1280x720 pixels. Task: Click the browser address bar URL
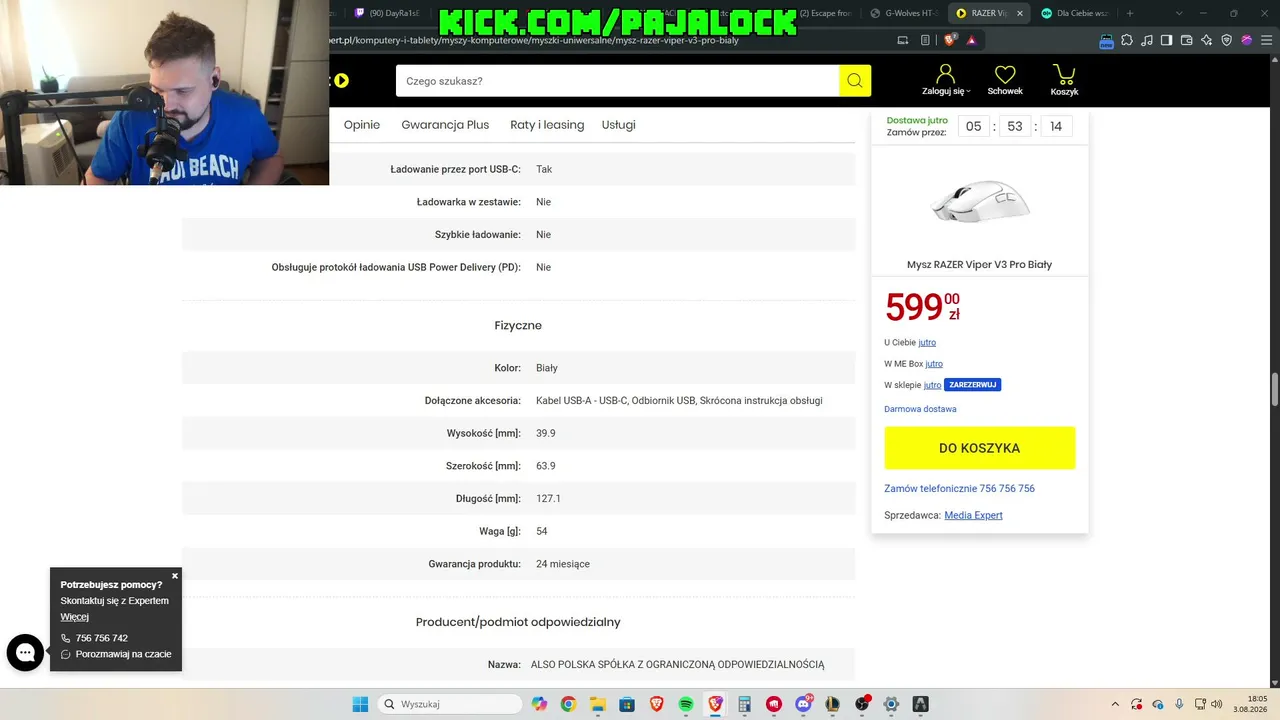tap(533, 40)
